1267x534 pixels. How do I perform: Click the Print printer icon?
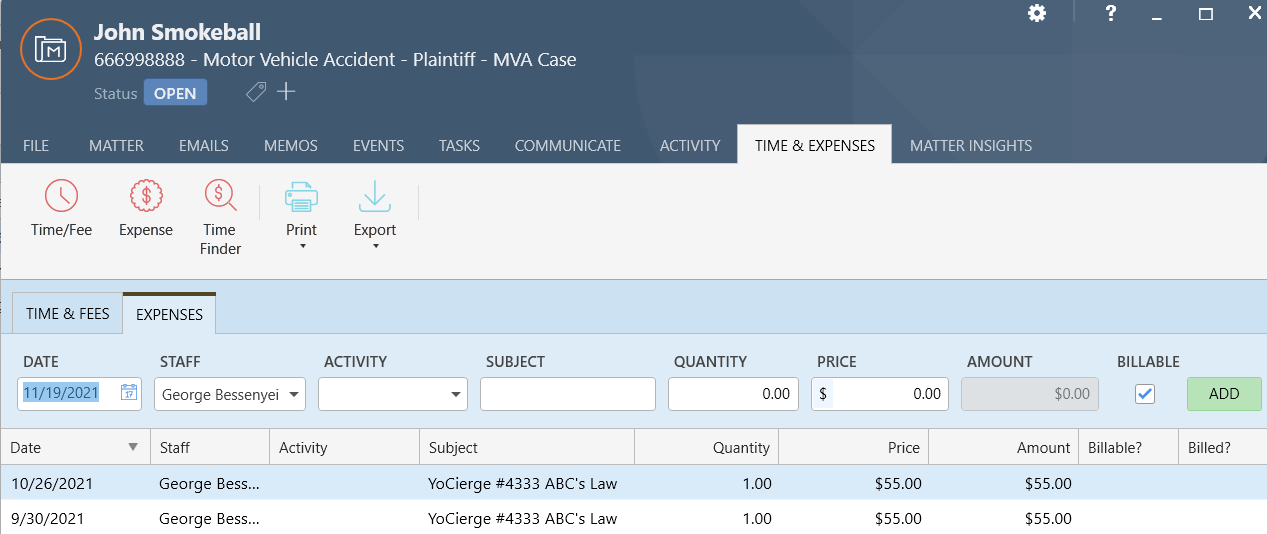(x=301, y=197)
